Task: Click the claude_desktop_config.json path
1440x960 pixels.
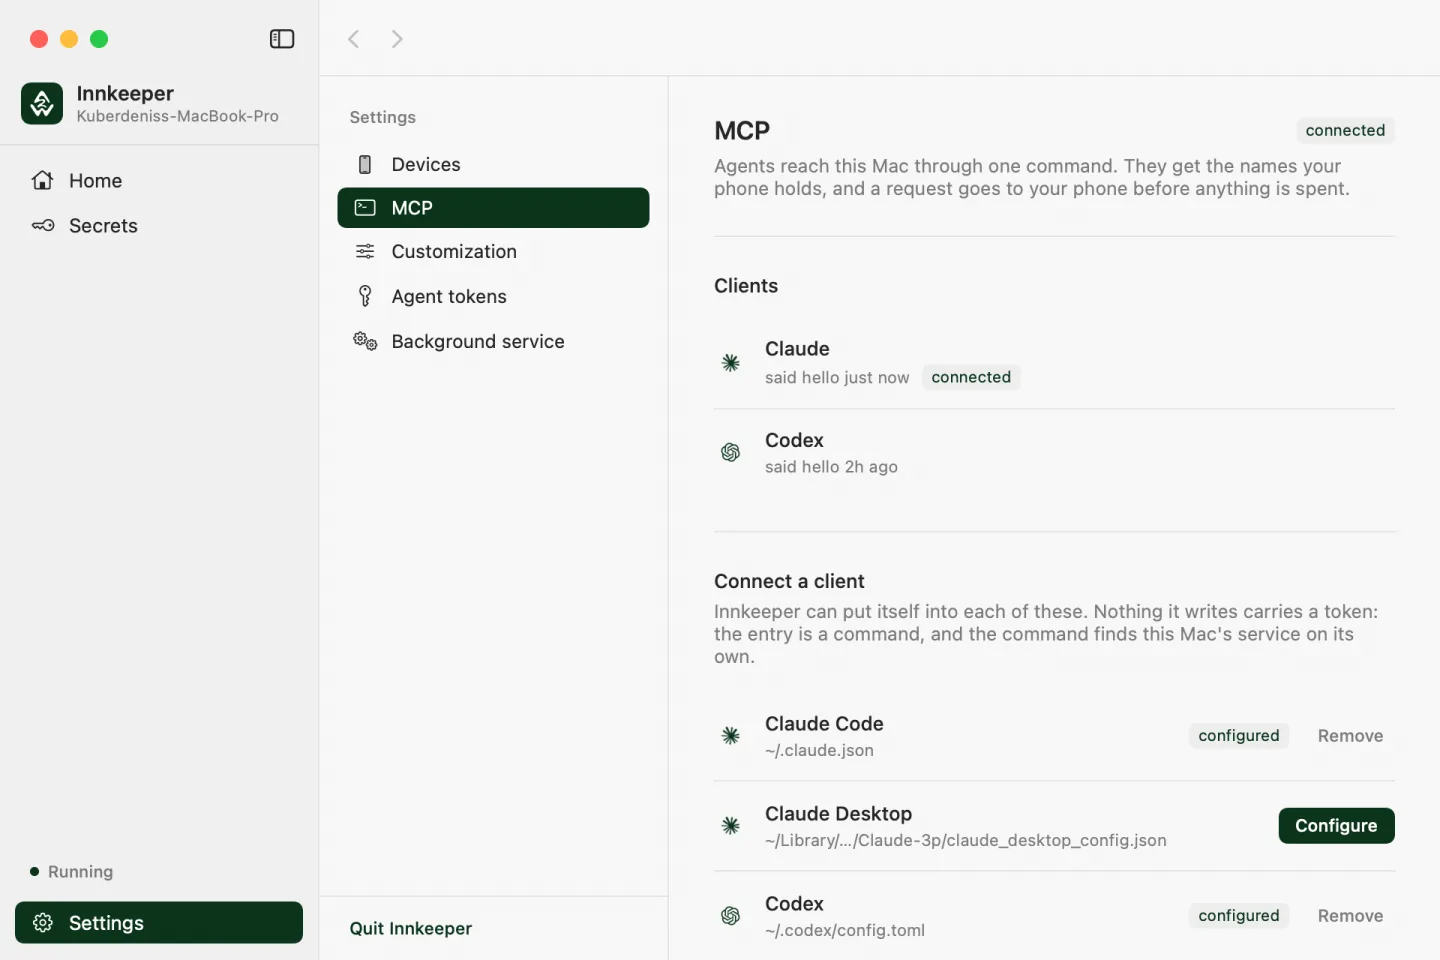Action: (966, 841)
